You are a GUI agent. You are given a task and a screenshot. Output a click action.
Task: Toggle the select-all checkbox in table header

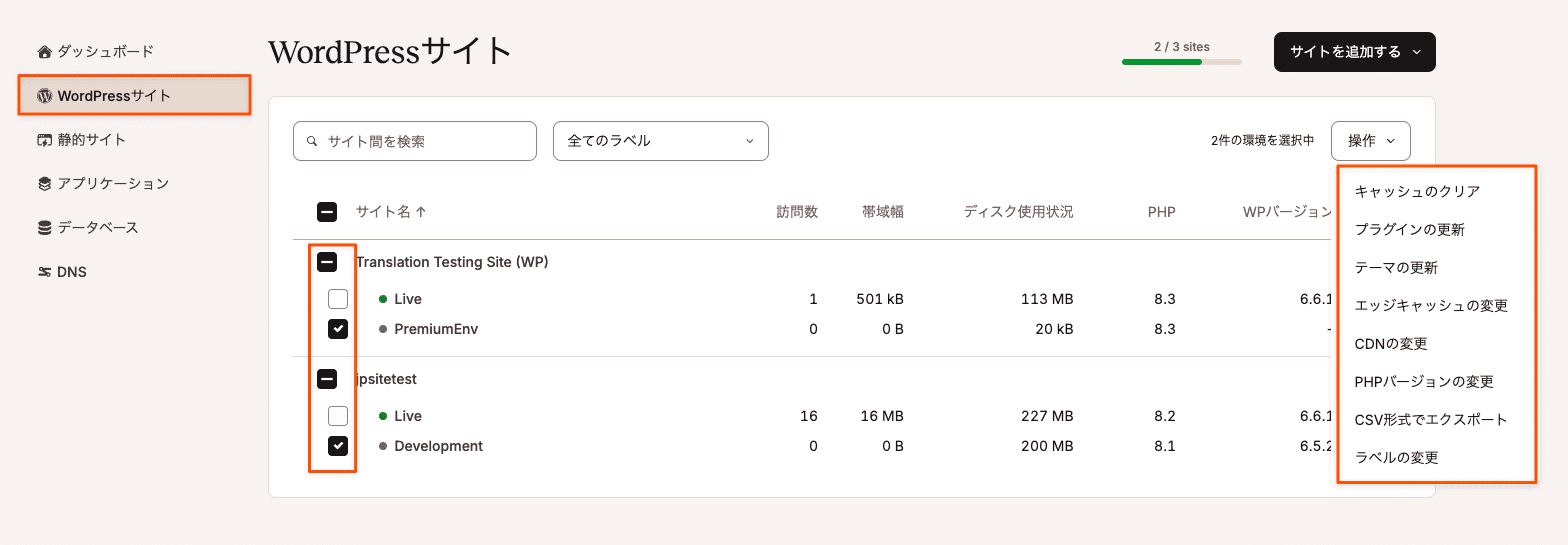tap(327, 212)
